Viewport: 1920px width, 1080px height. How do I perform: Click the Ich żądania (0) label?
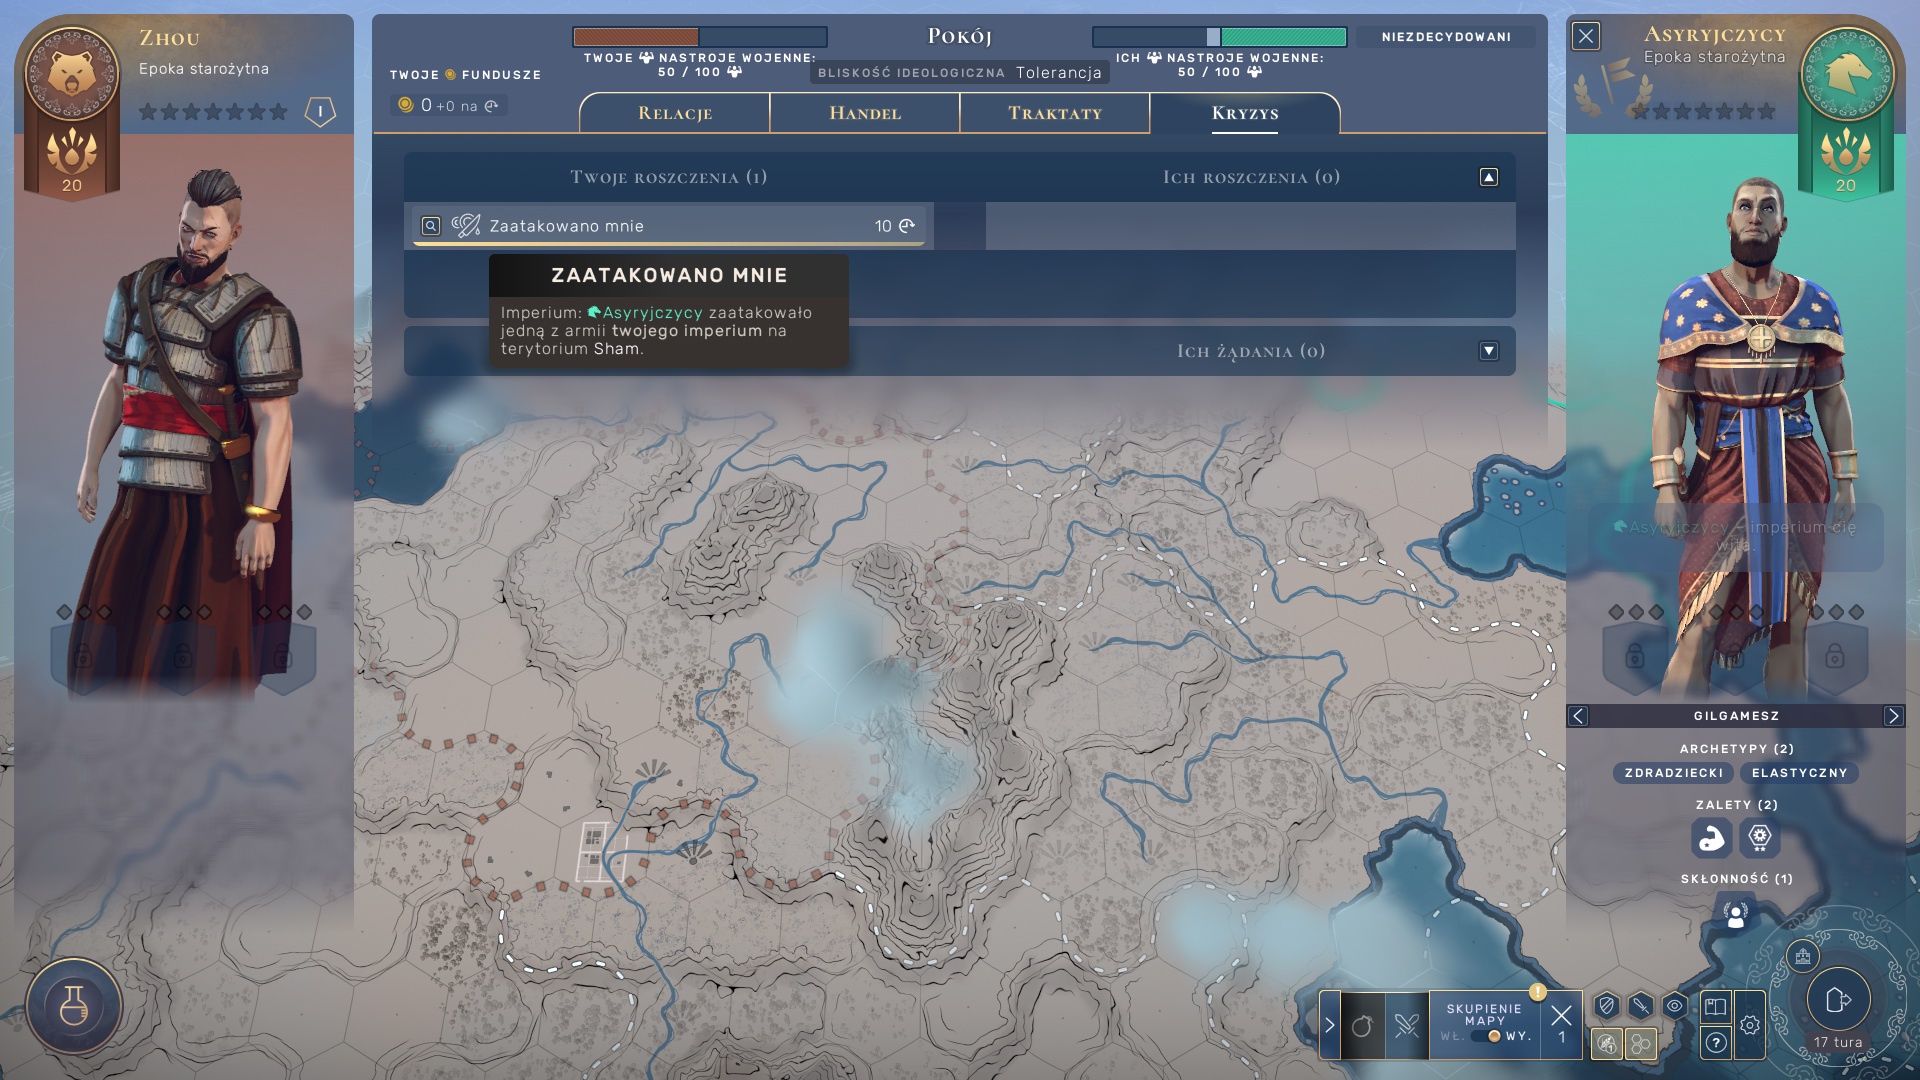(1251, 351)
